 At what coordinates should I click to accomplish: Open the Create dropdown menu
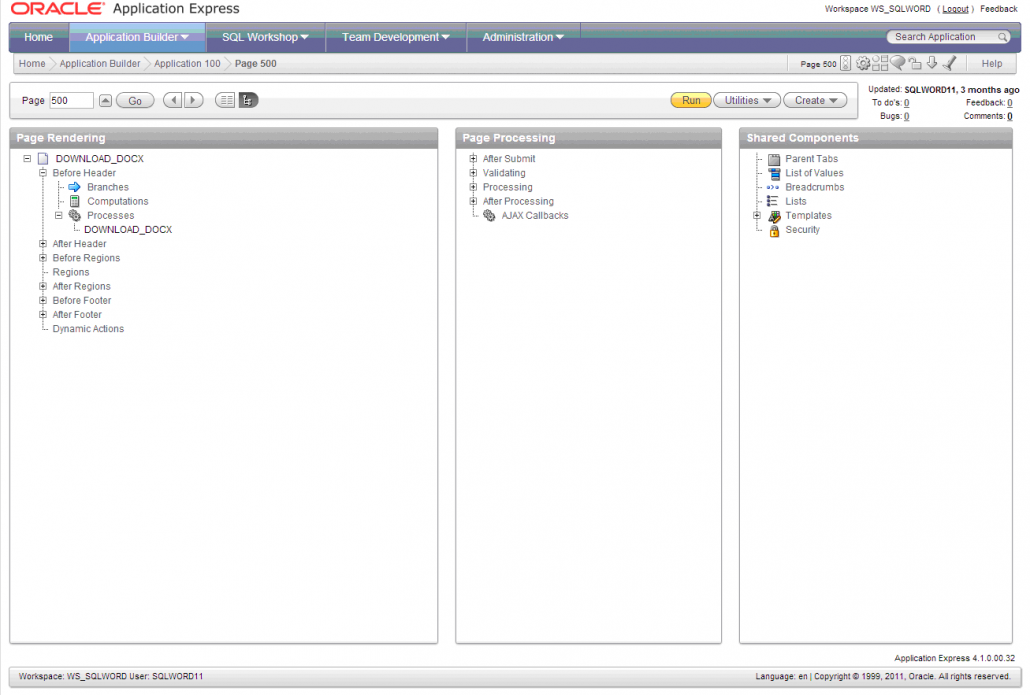815,100
